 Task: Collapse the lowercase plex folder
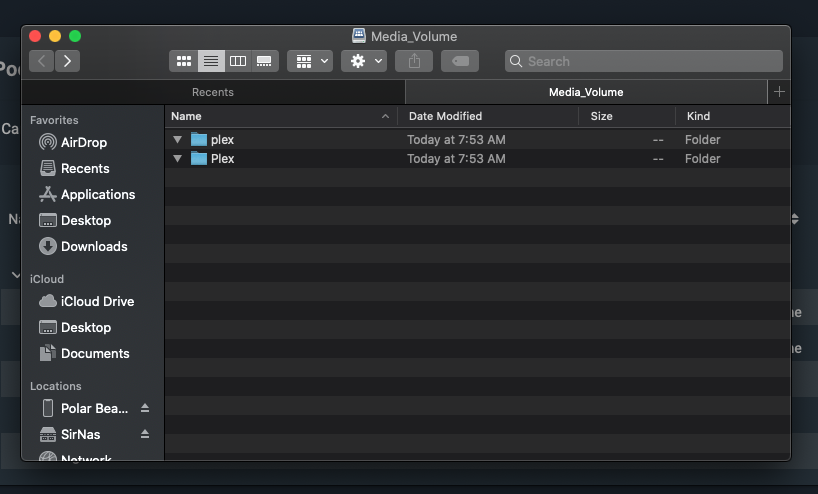(178, 140)
